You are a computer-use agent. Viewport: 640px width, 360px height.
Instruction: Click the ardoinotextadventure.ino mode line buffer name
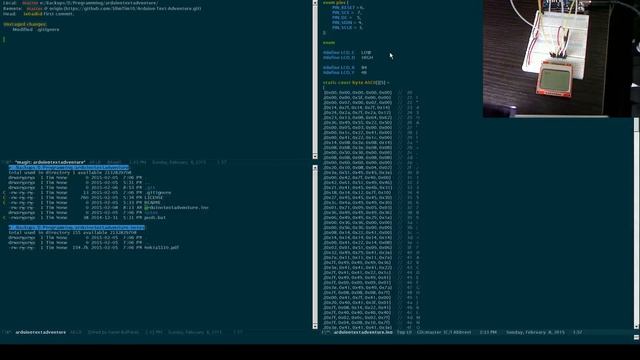(x=363, y=332)
